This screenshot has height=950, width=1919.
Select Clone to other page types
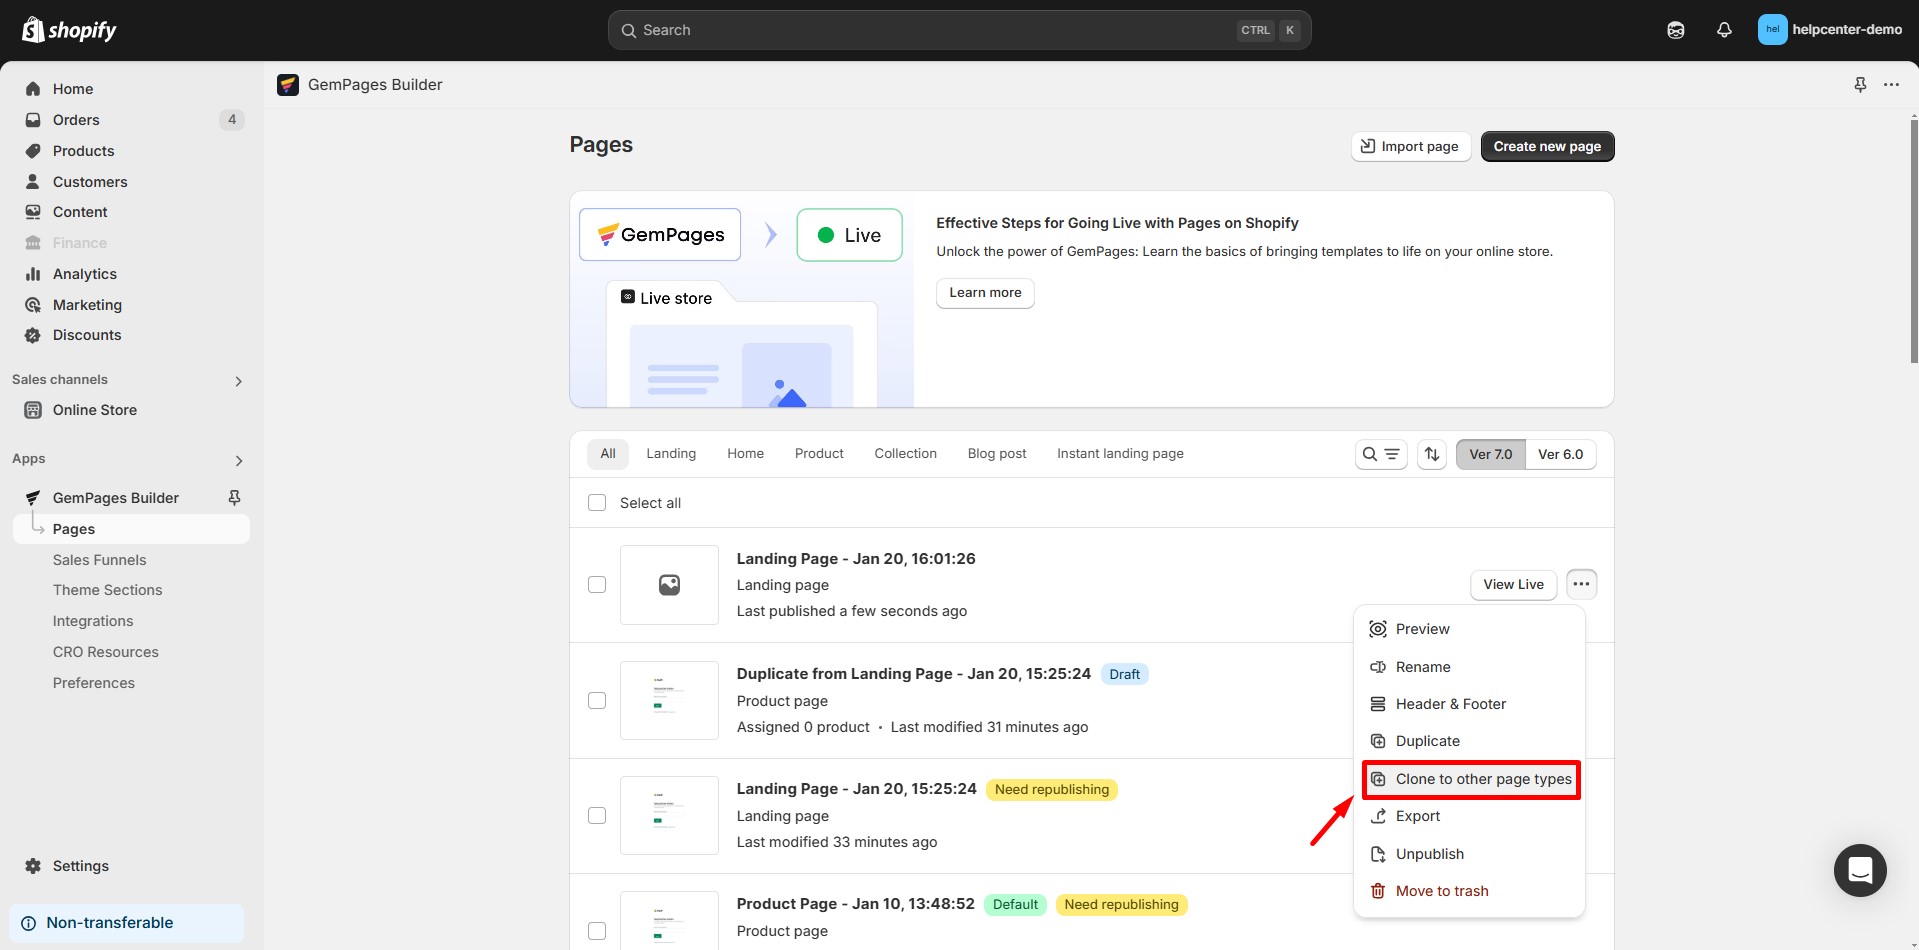(x=1470, y=779)
